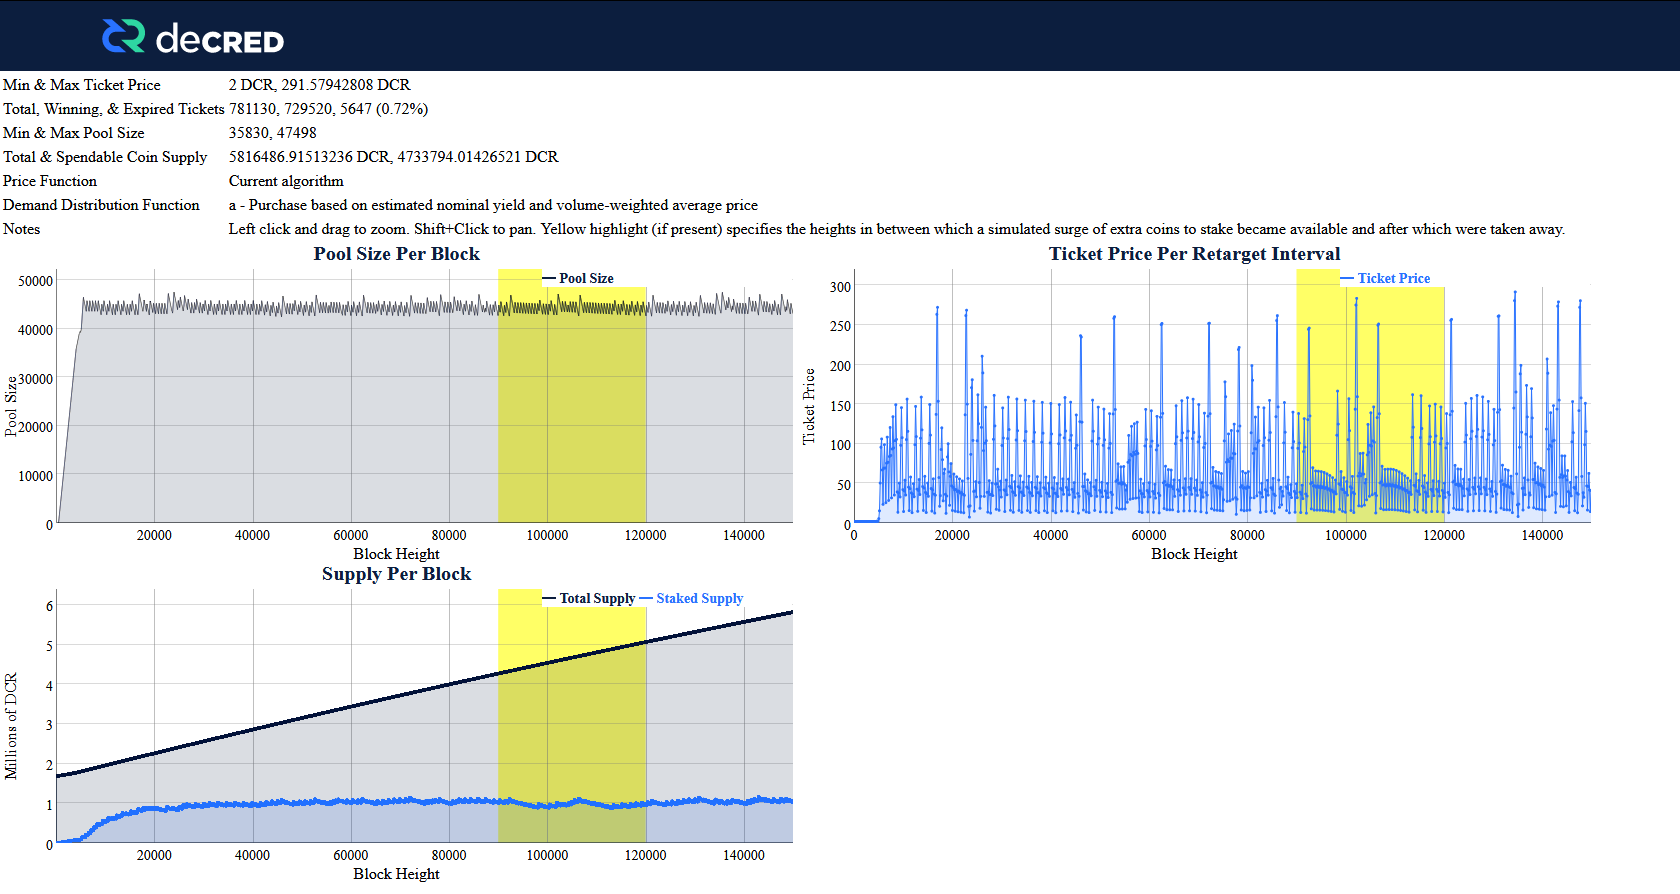The width and height of the screenshot is (1680, 894).
Task: Click the 60000 x-axis tick of Supply chart
Action: pyautogui.click(x=351, y=855)
